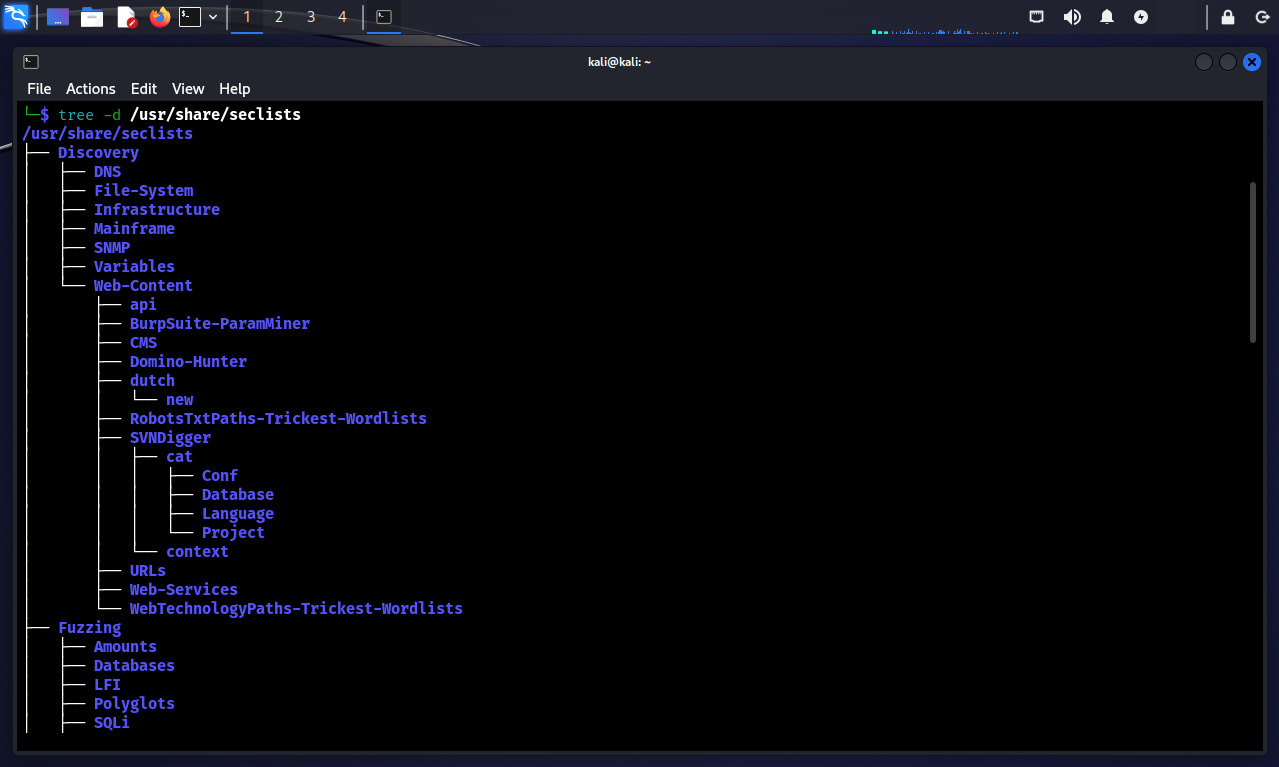
Task: Open the power manager icon
Action: 1141,17
